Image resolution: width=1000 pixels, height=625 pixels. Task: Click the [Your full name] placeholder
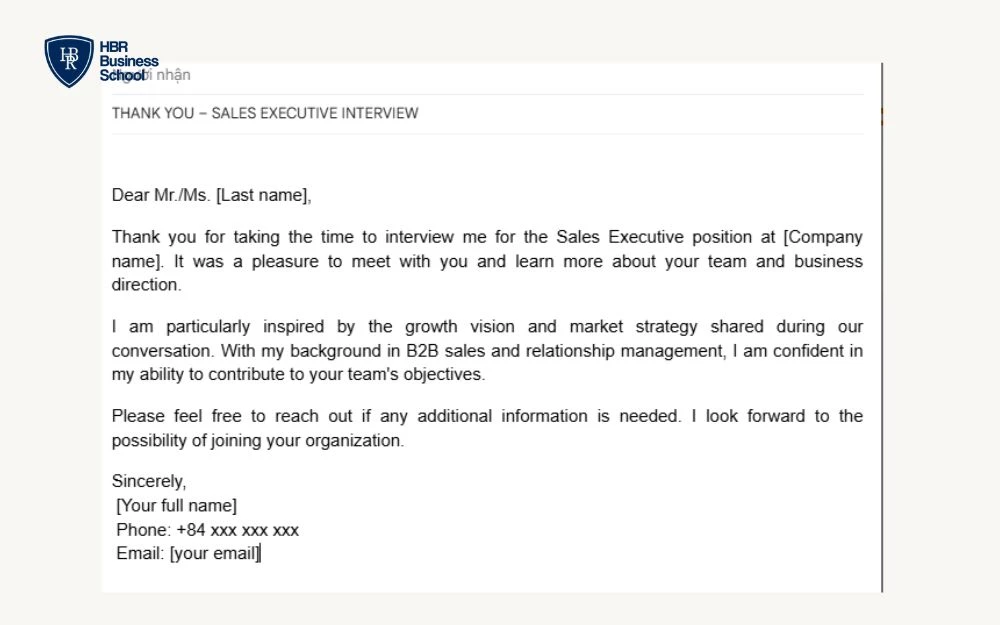176,506
